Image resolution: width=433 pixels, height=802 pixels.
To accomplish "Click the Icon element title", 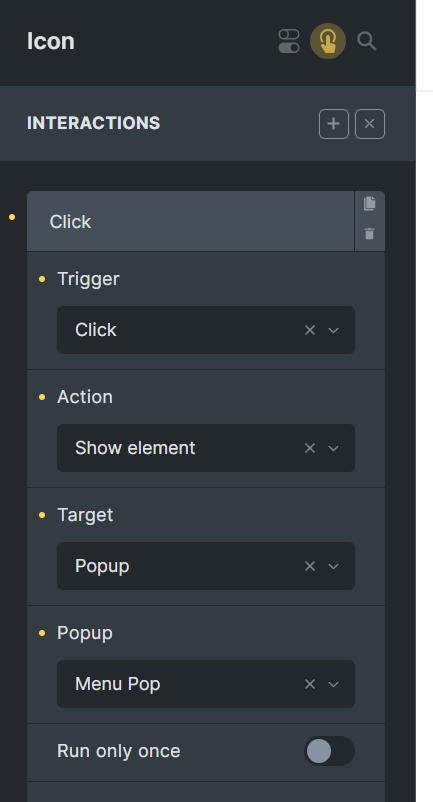I will click(x=51, y=41).
